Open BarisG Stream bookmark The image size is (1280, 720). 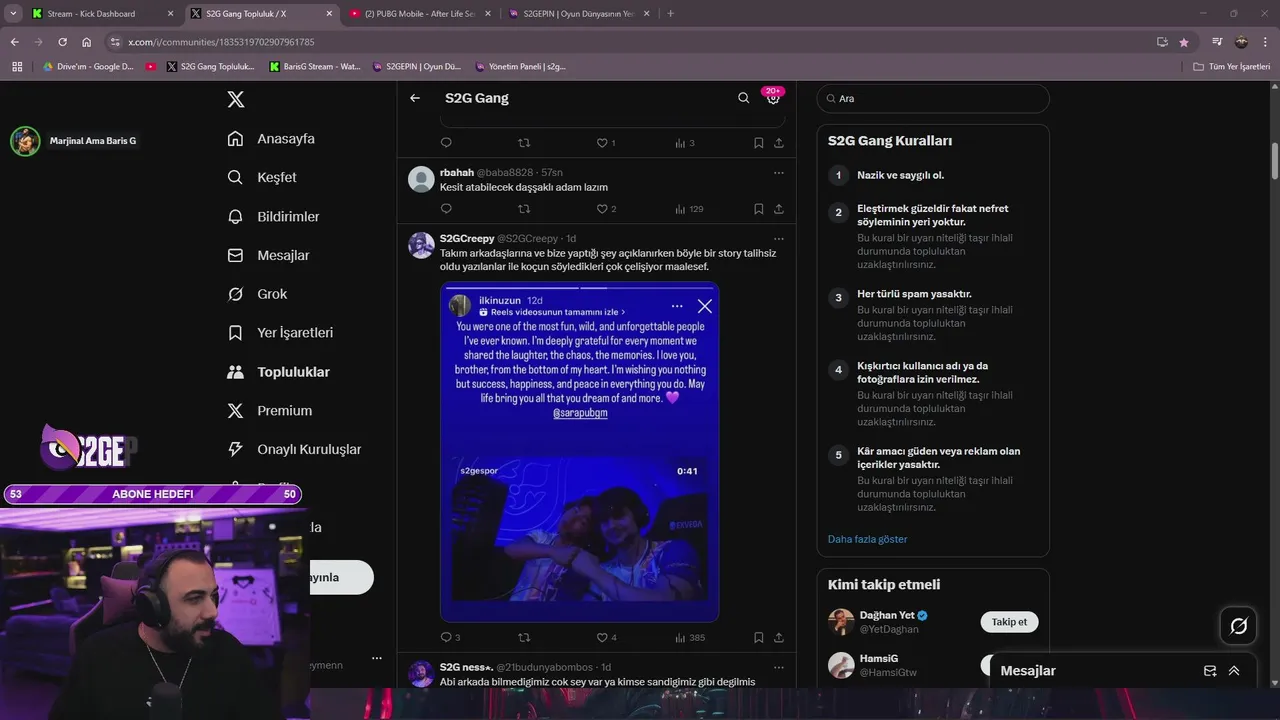click(x=315, y=67)
